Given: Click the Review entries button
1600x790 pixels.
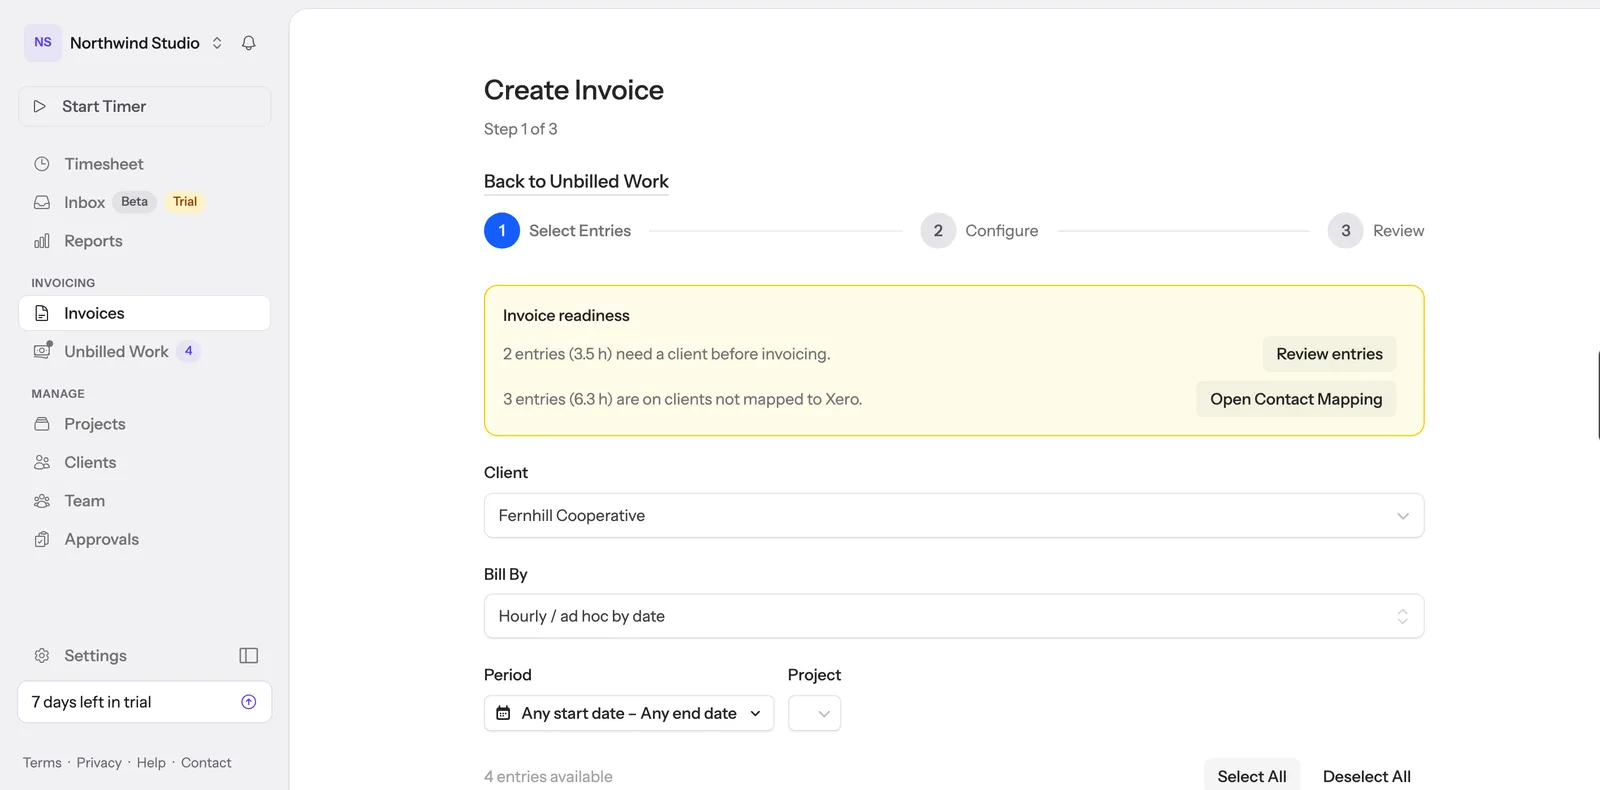Looking at the screenshot, I should 1329,354.
